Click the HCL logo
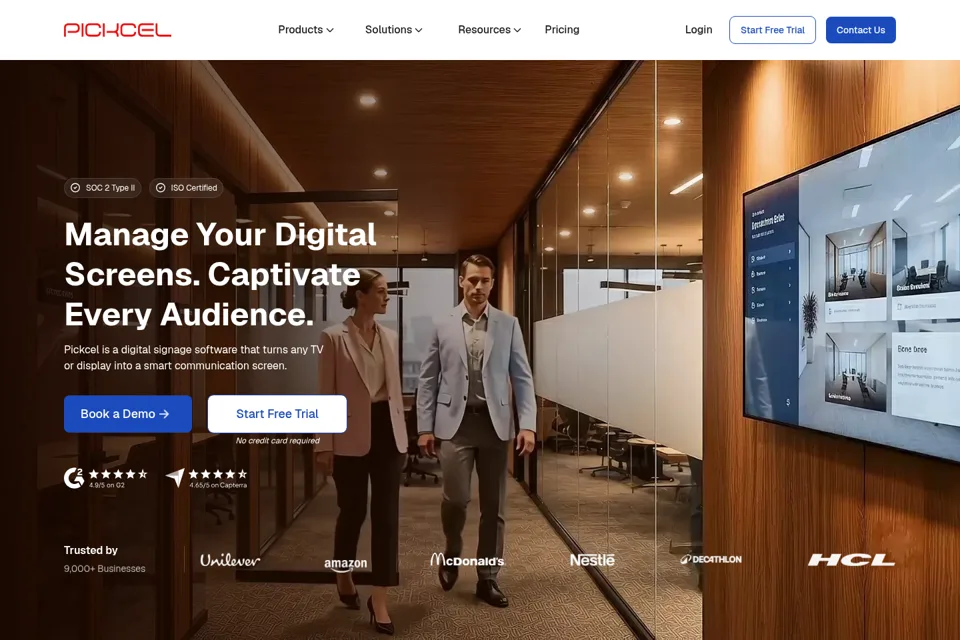Viewport: 960px width, 640px height. pyautogui.click(x=852, y=560)
